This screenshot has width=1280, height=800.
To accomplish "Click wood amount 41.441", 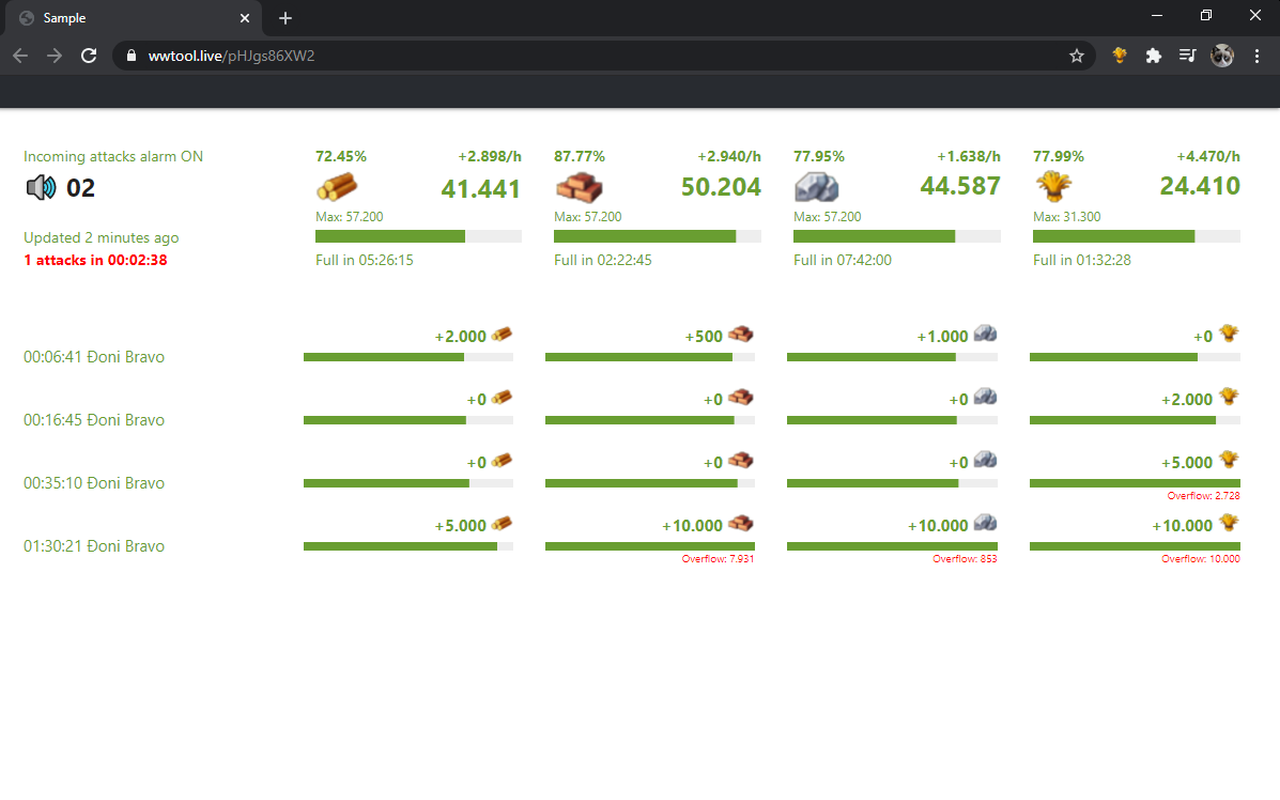I will coord(481,188).
